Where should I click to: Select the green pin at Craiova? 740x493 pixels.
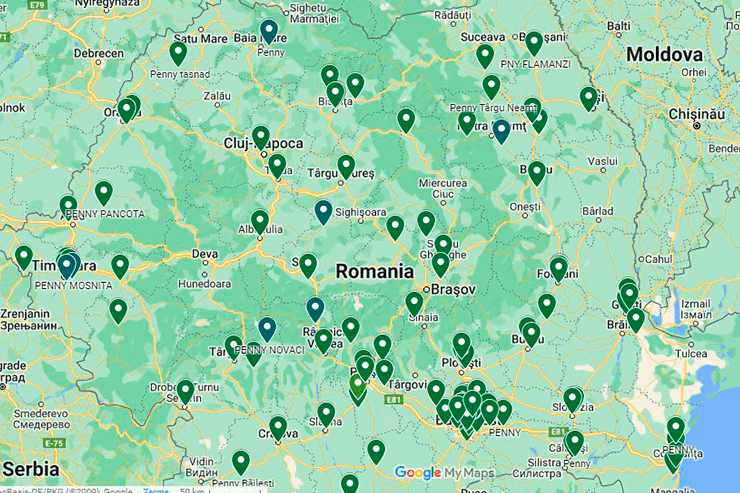pyautogui.click(x=278, y=428)
